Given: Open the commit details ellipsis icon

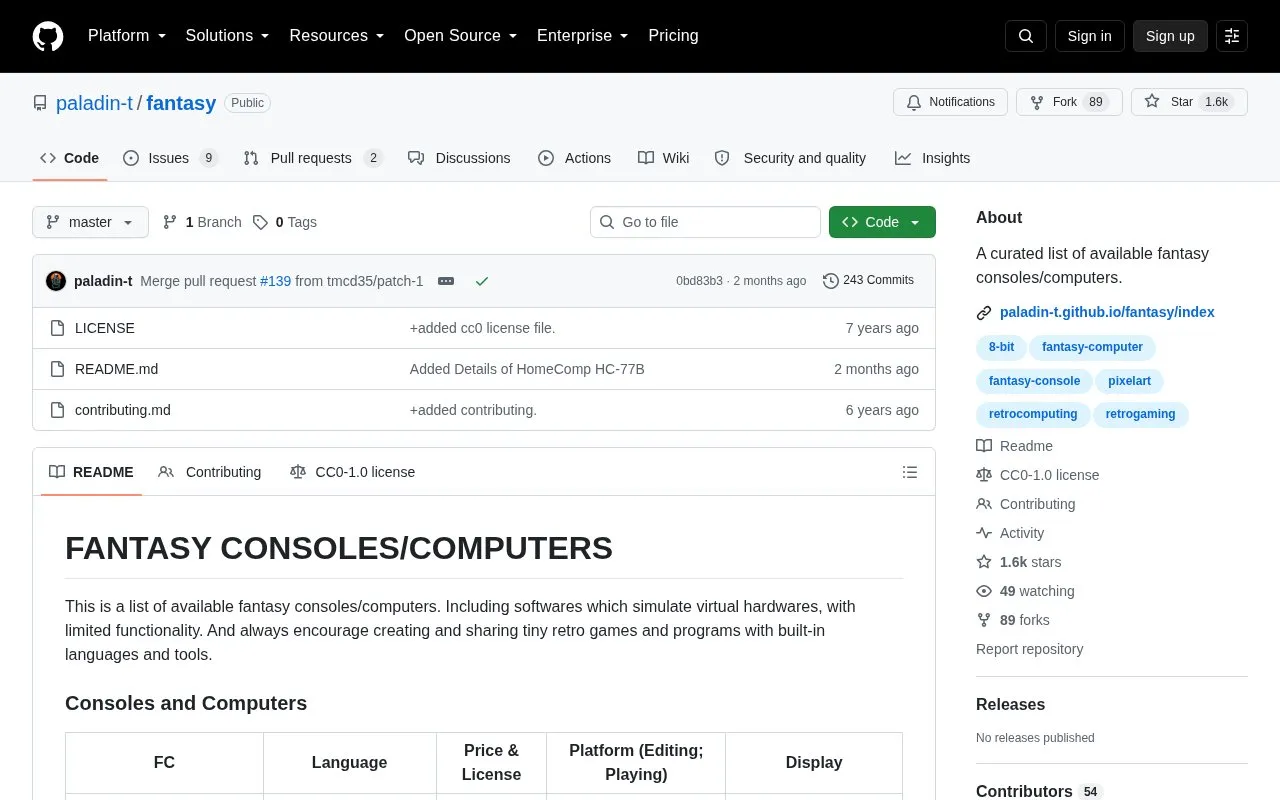Looking at the screenshot, I should tap(446, 281).
